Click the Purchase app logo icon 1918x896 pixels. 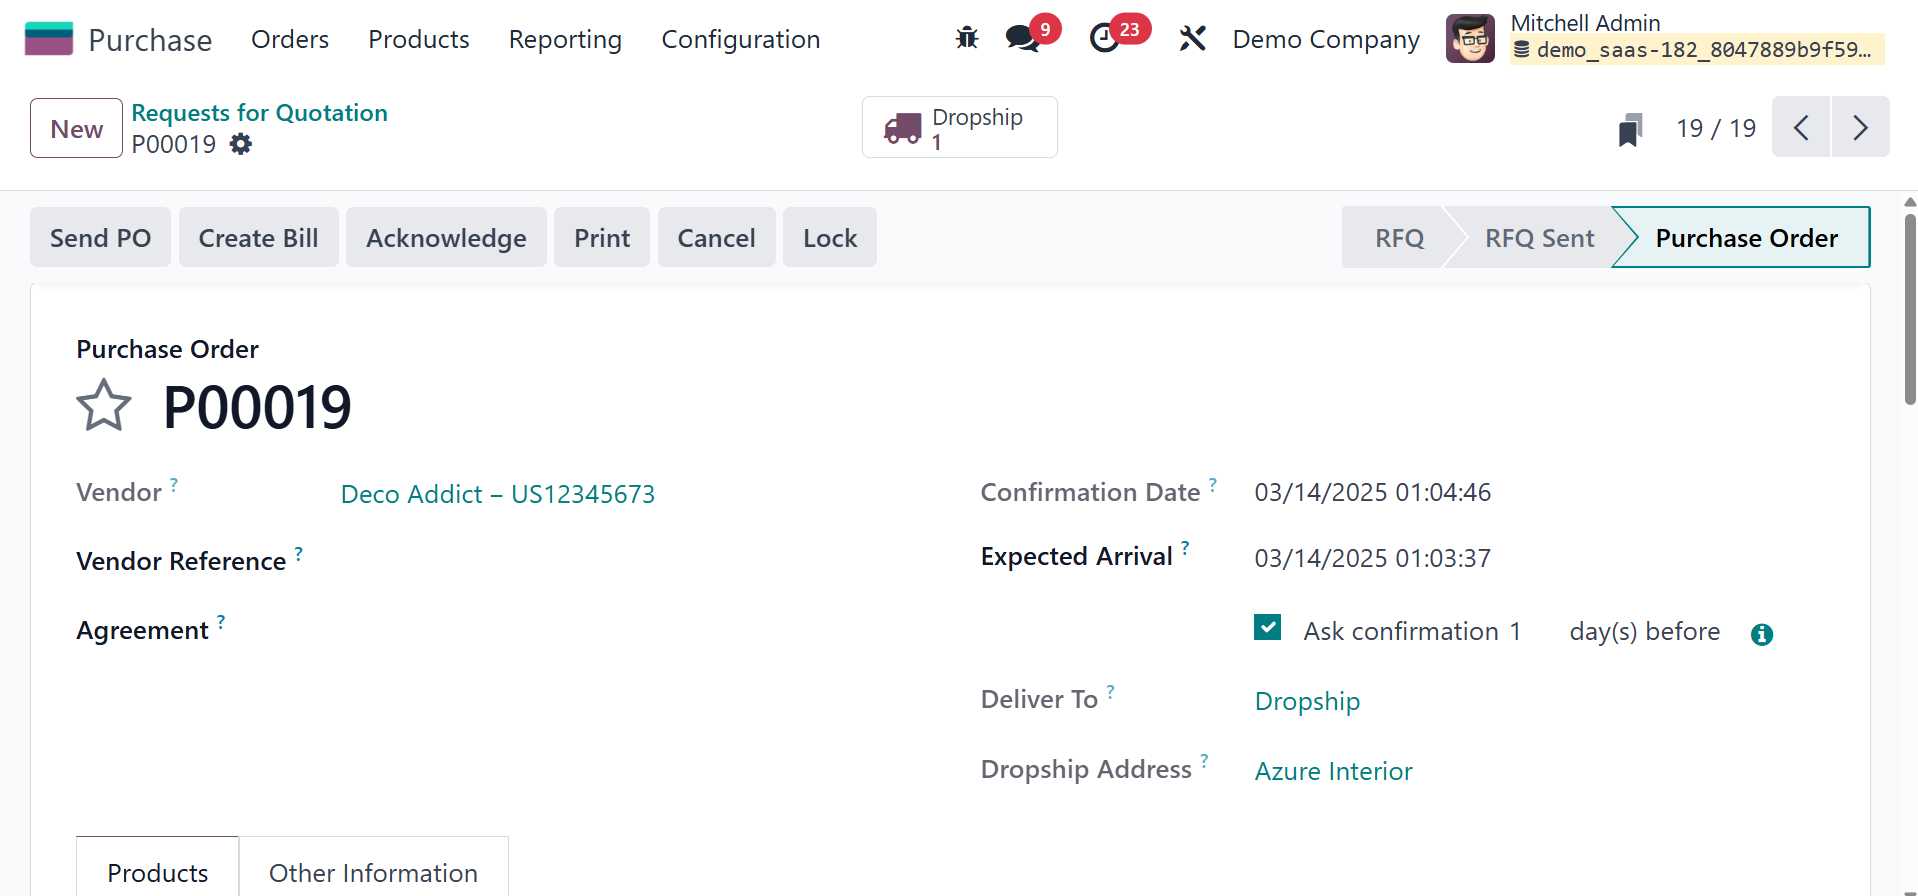[x=49, y=39]
